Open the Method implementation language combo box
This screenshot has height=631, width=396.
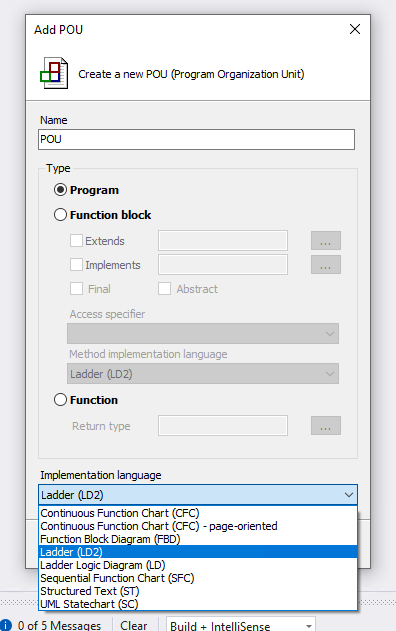[203, 374]
